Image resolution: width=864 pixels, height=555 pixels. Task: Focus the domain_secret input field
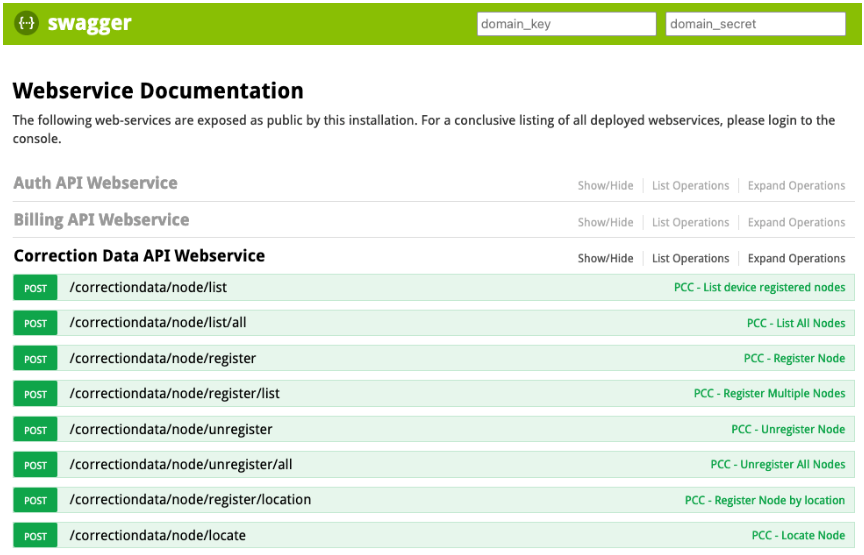pyautogui.click(x=755, y=24)
